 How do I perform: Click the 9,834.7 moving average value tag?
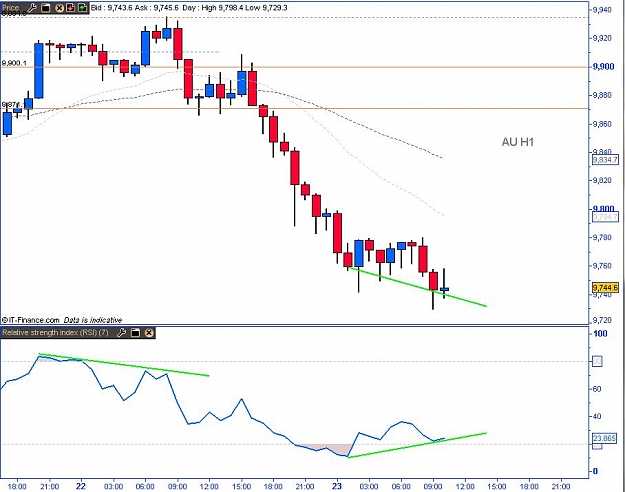(605, 160)
